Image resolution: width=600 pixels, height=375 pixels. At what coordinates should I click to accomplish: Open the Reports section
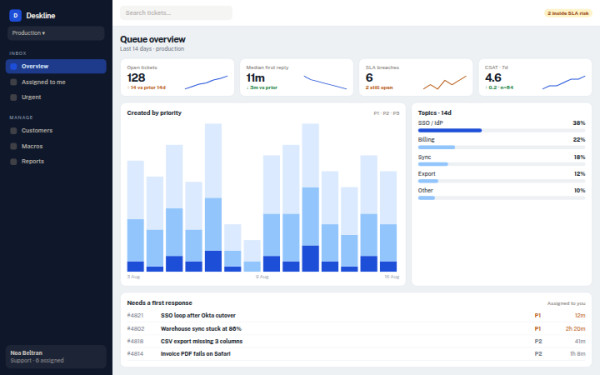point(56,161)
